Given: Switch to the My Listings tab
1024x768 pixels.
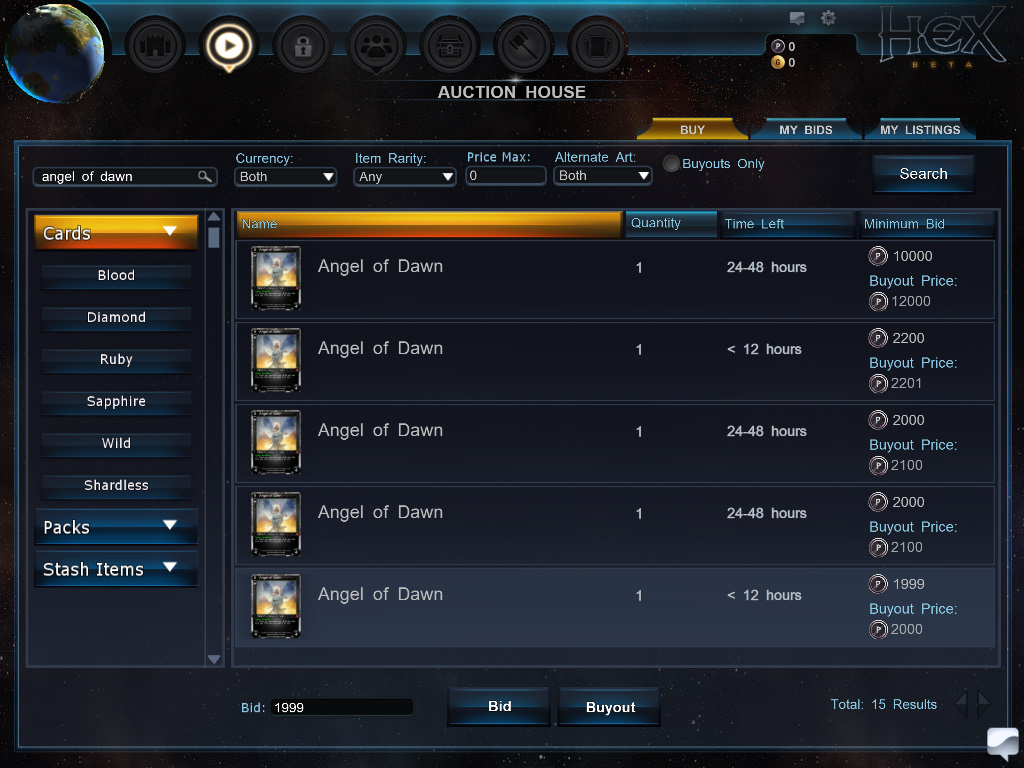Looking at the screenshot, I should (x=920, y=129).
